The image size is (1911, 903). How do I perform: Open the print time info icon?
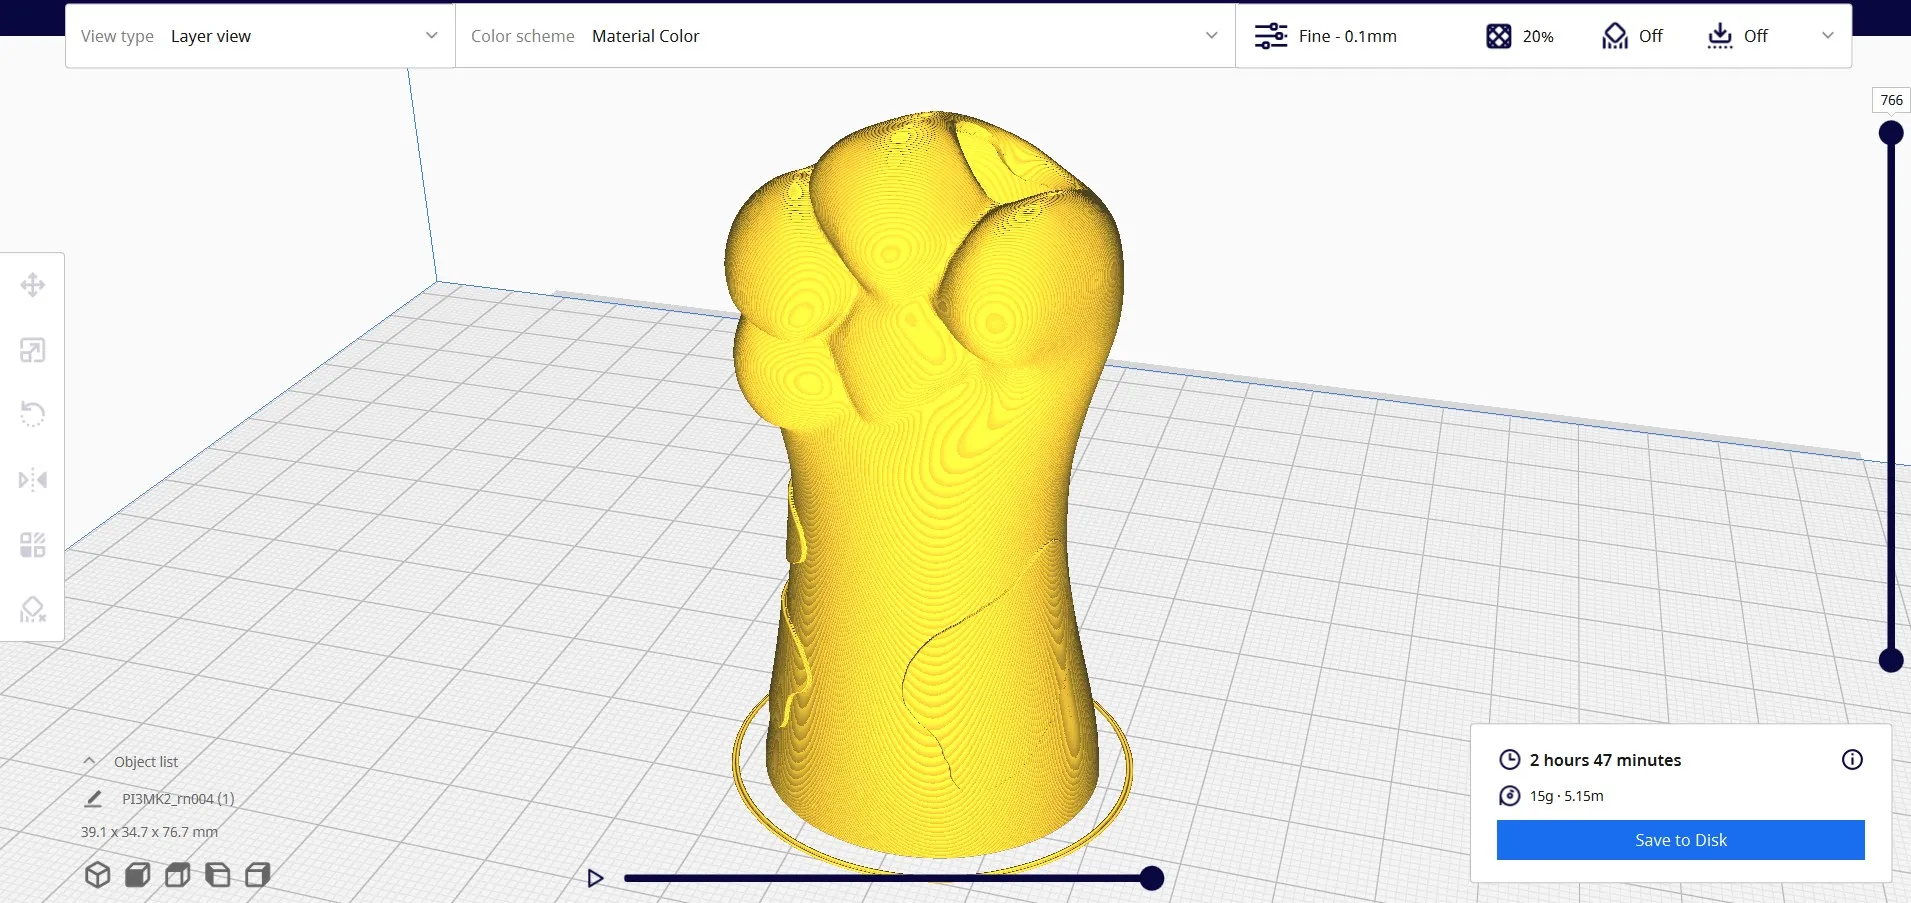[1852, 760]
